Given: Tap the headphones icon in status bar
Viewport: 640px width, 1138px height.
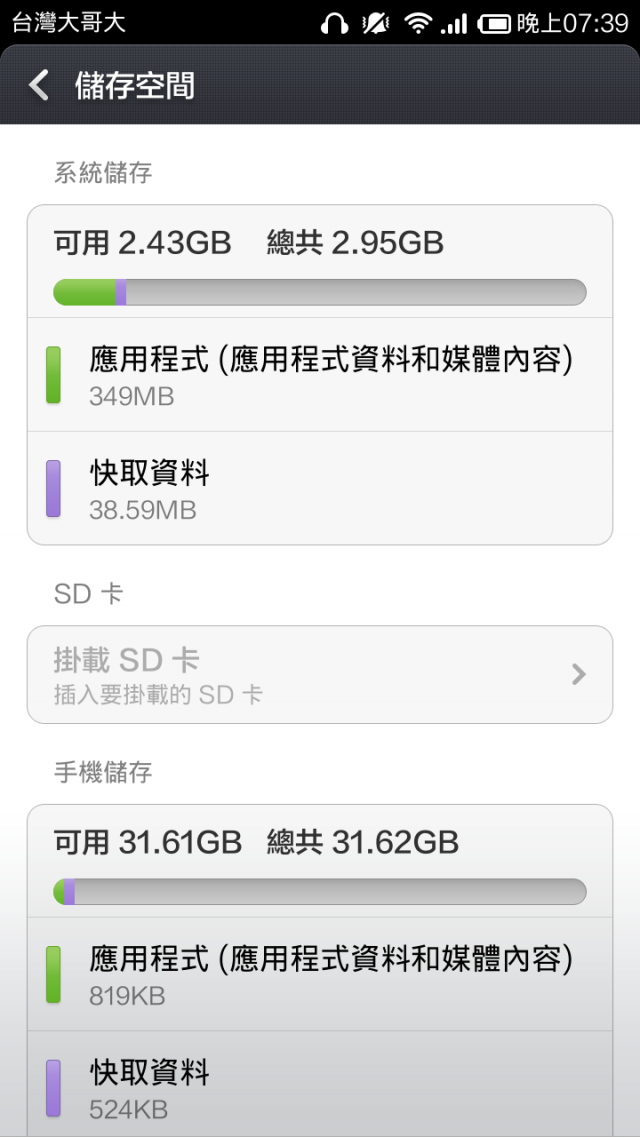Looking at the screenshot, I should pos(334,23).
